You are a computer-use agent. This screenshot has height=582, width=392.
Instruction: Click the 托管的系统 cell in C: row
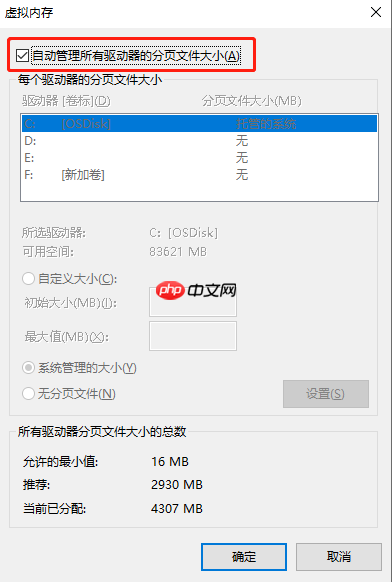[x=266, y=124]
